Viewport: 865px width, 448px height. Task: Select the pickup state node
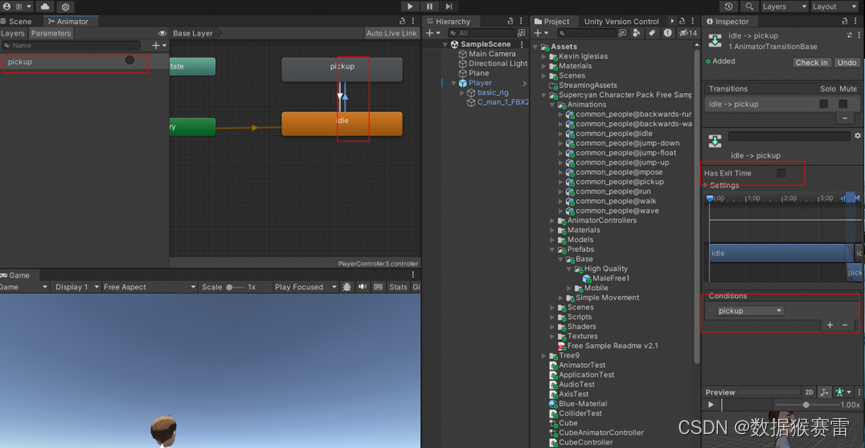point(342,70)
